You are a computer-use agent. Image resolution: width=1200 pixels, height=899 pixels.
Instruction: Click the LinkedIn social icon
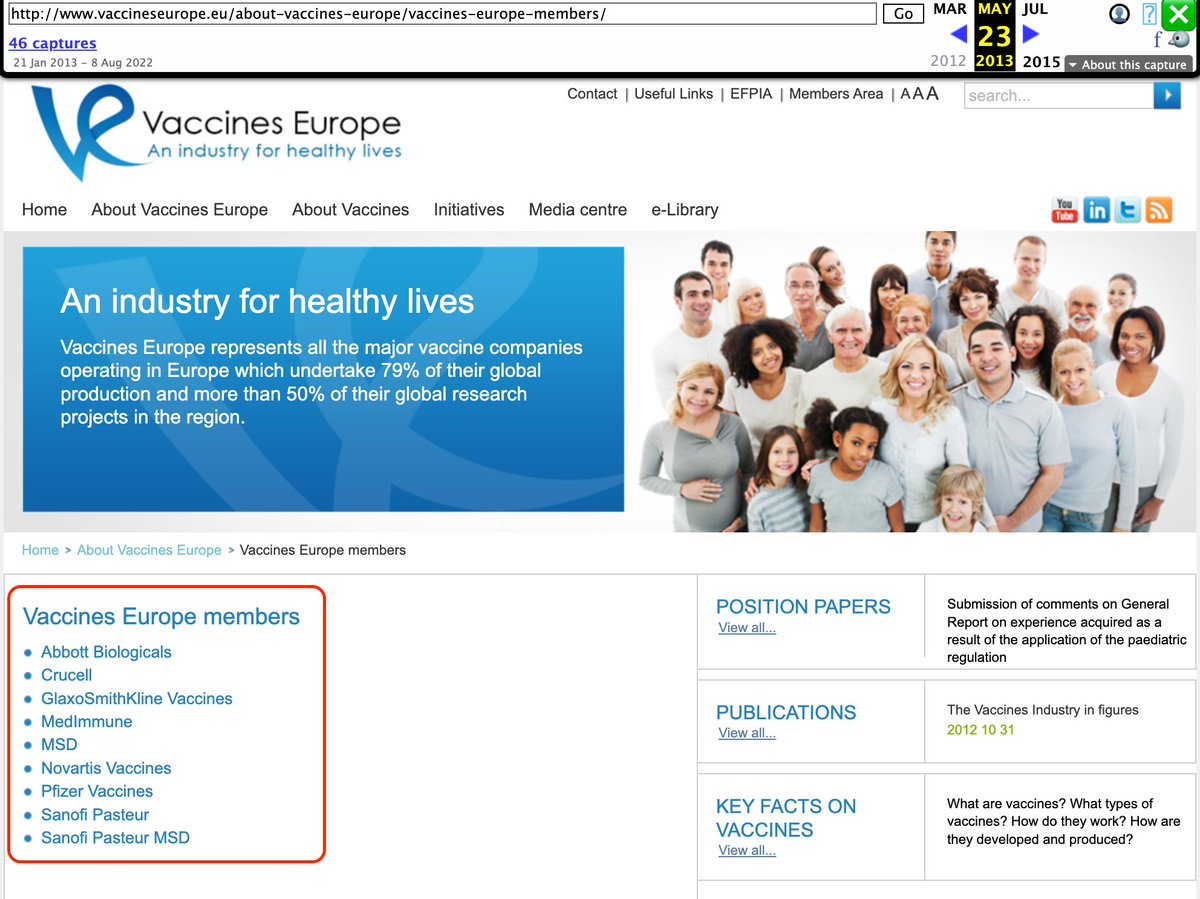tap(1096, 210)
